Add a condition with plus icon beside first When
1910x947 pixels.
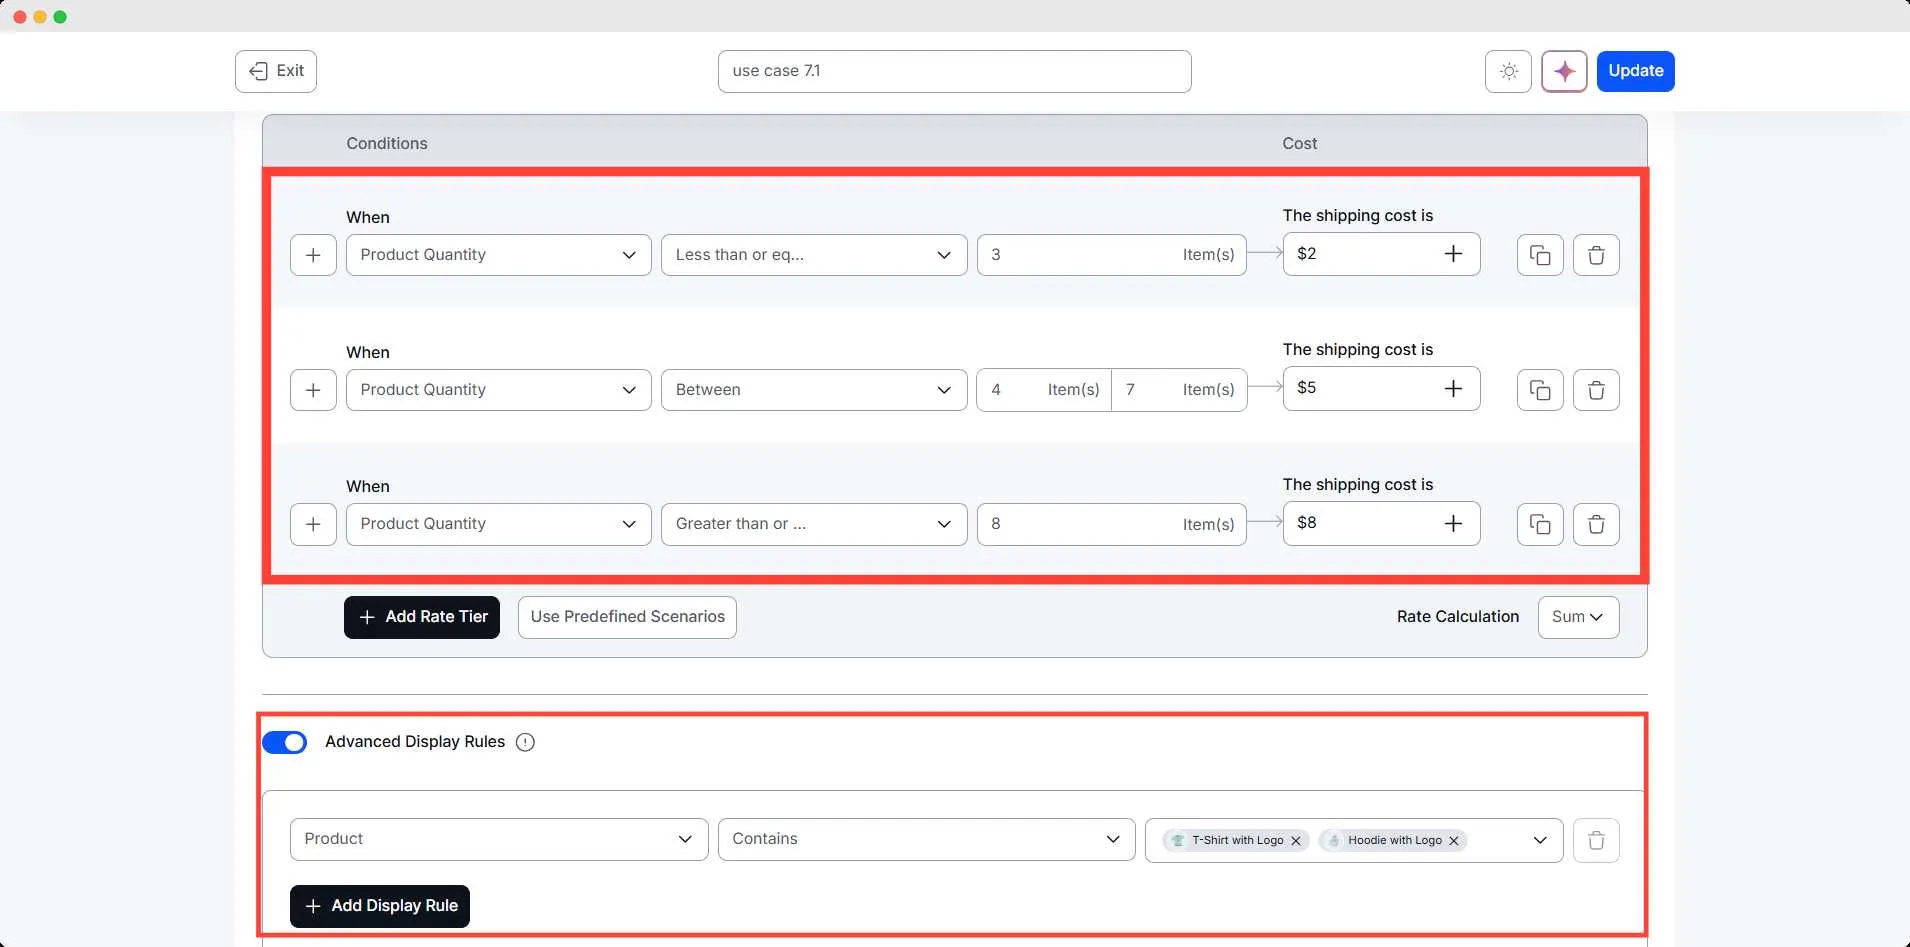[313, 254]
